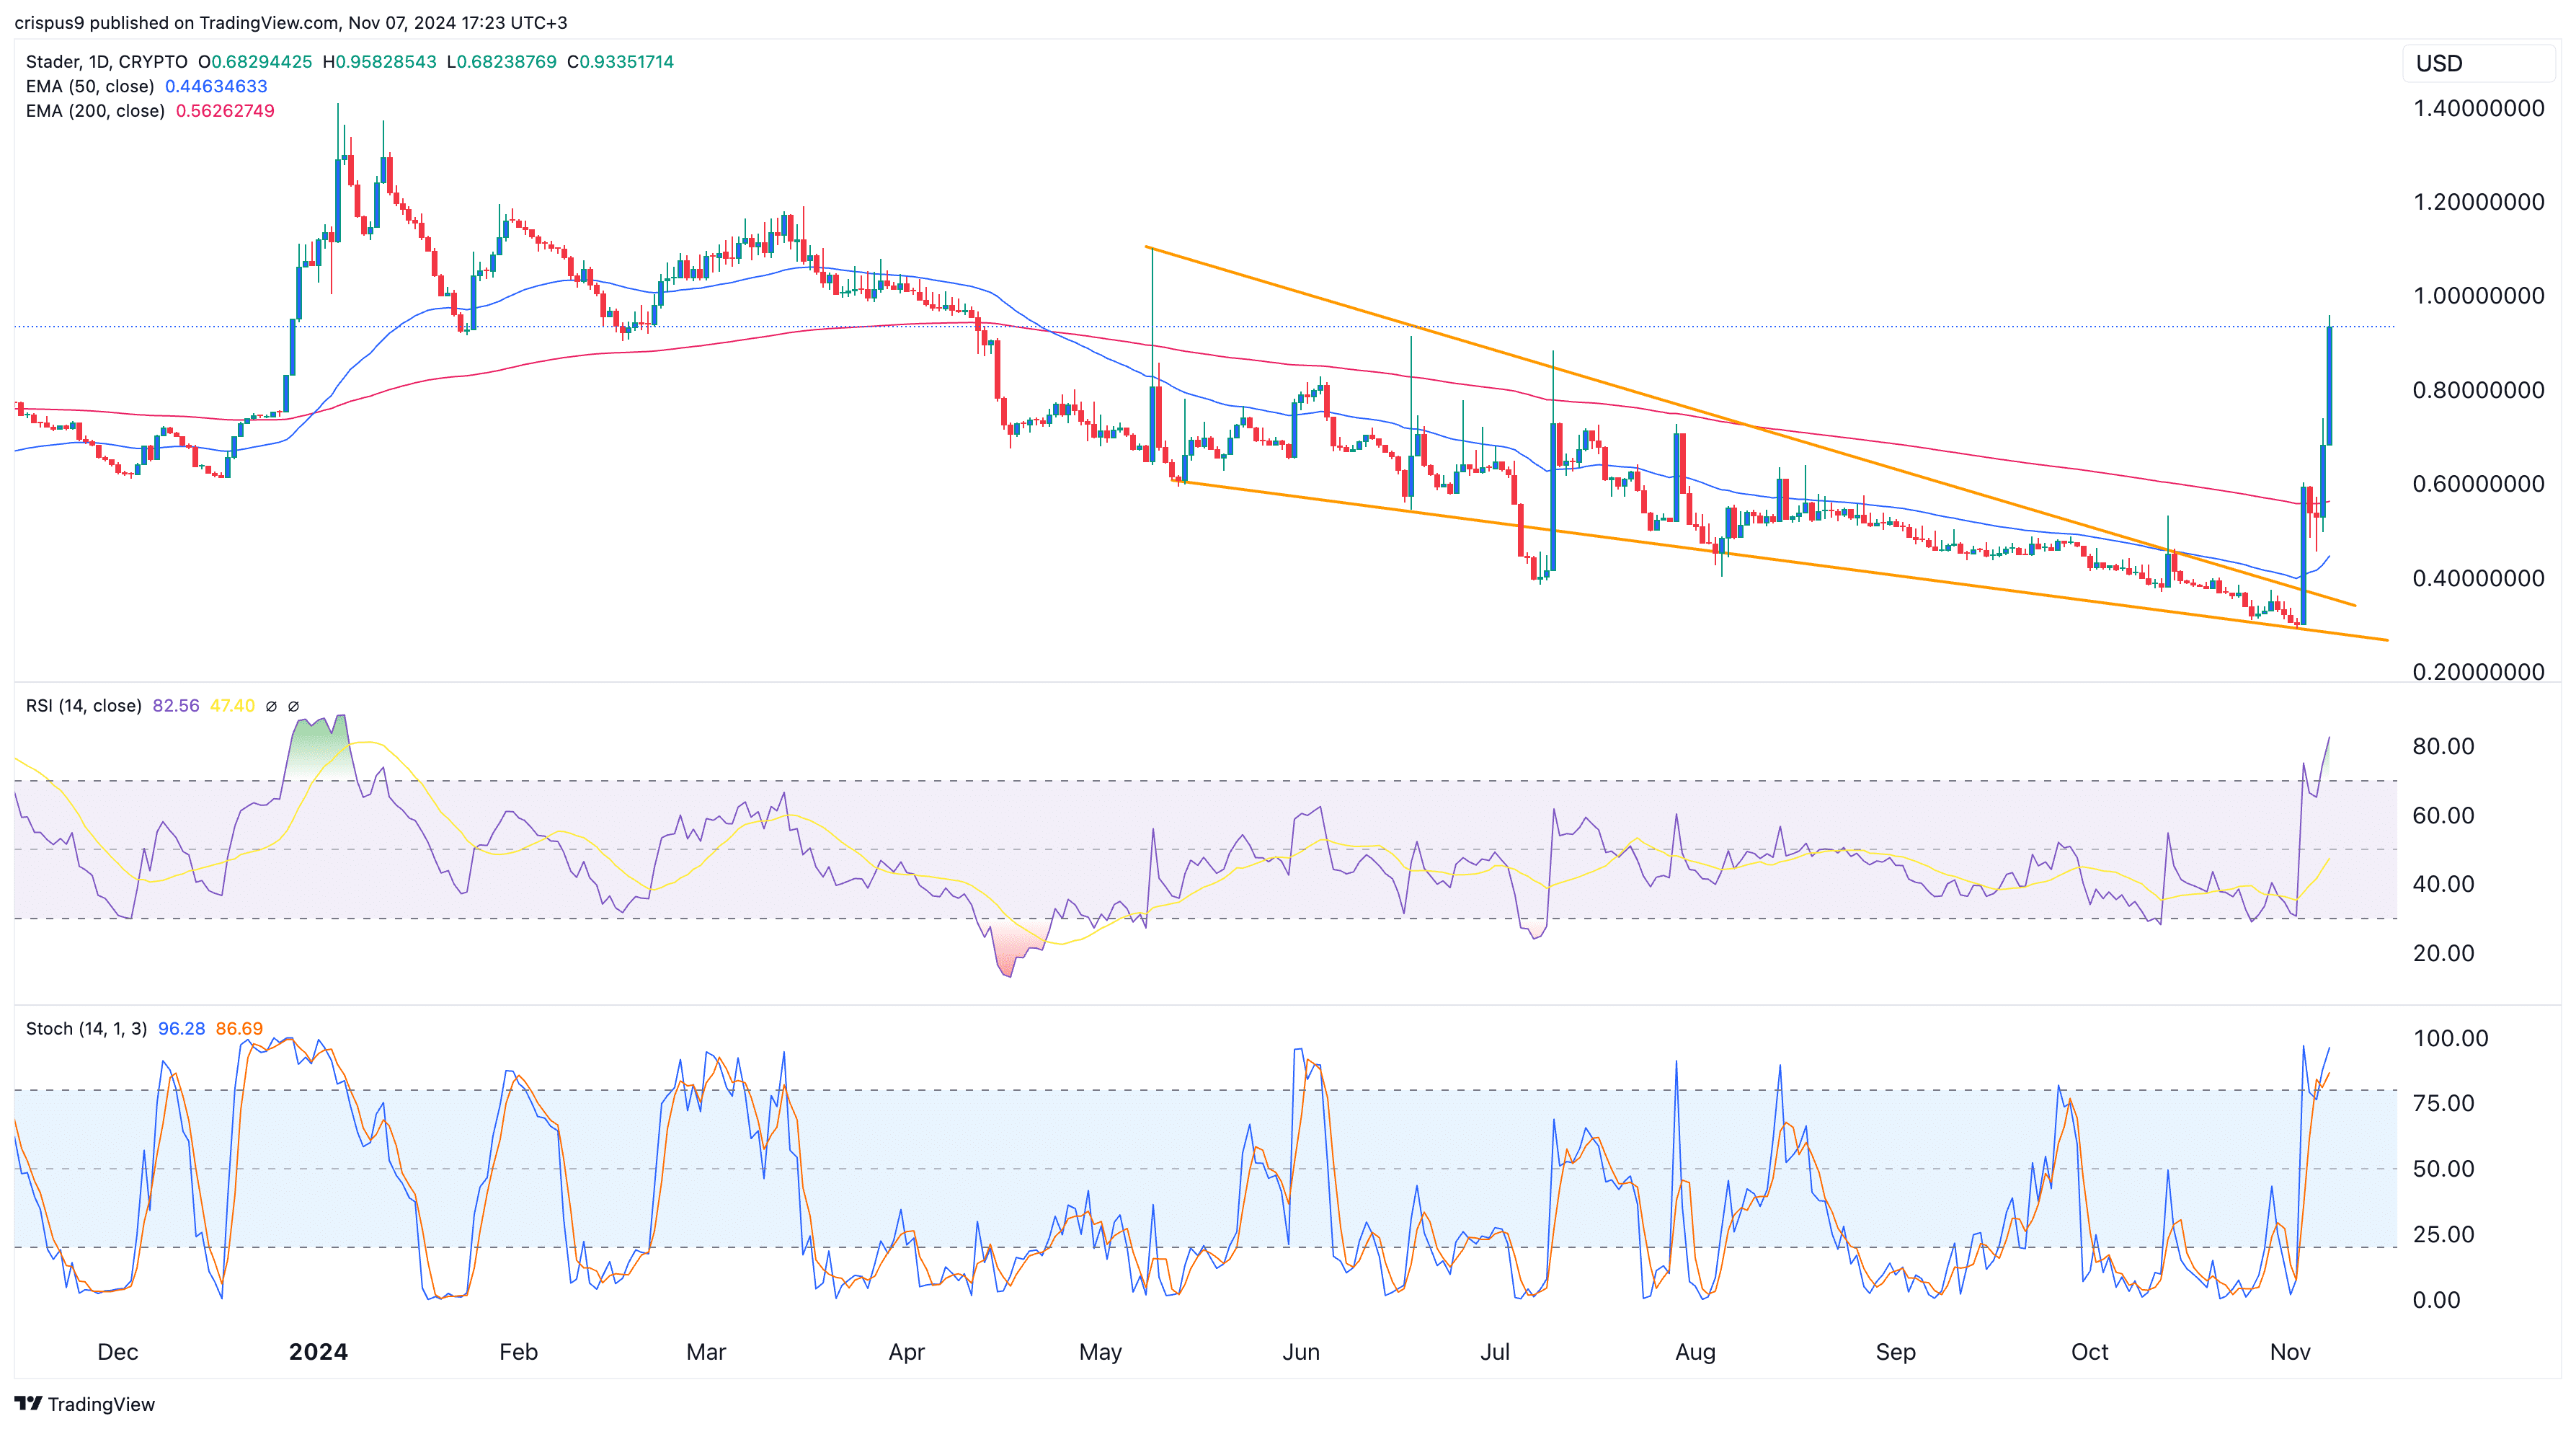Click the first RSI null-value symbol
Image resolution: width=2576 pixels, height=1429 pixels.
click(x=271, y=706)
